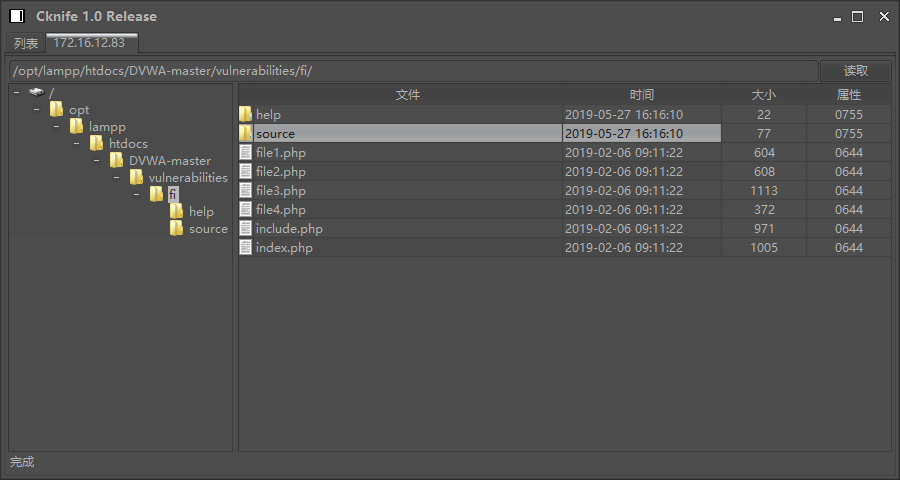Image resolution: width=900 pixels, height=480 pixels.
Task: Select the 172.16.12.83 tab
Action: click(x=90, y=43)
